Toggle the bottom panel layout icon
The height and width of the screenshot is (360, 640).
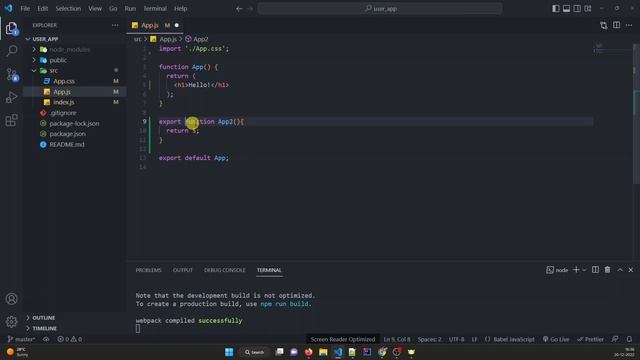pos(566,9)
